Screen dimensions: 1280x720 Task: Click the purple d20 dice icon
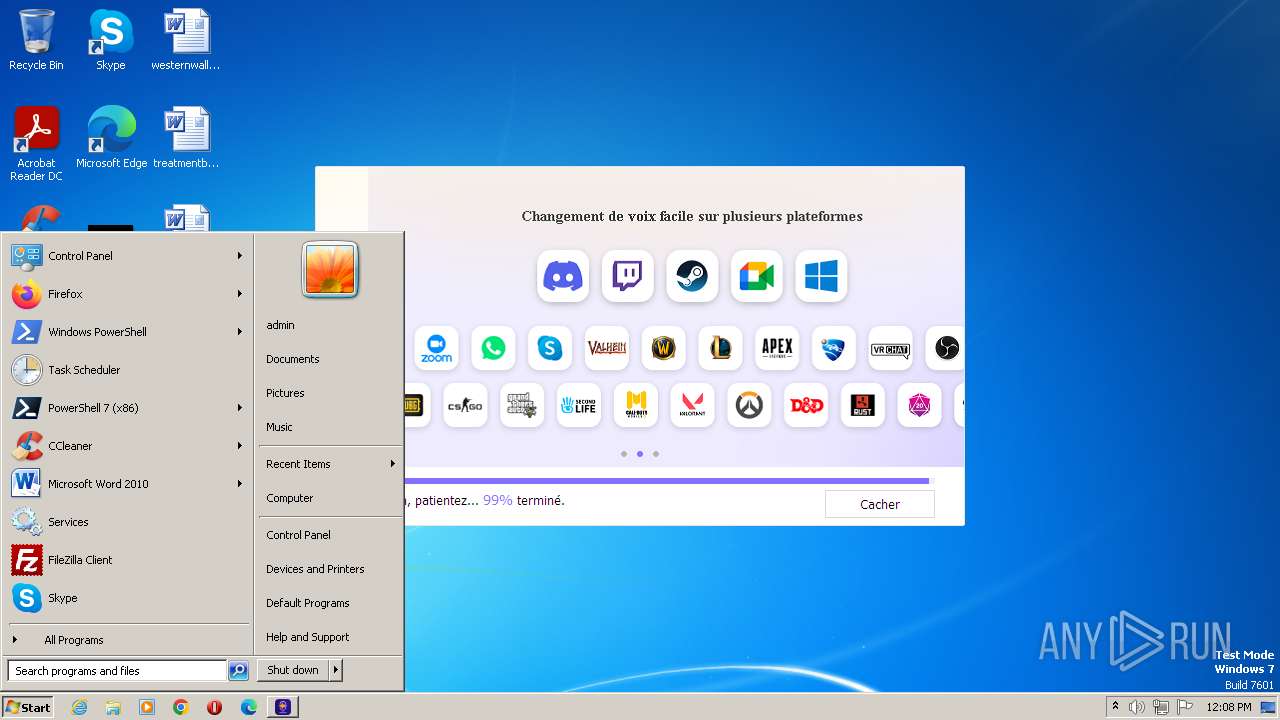919,405
